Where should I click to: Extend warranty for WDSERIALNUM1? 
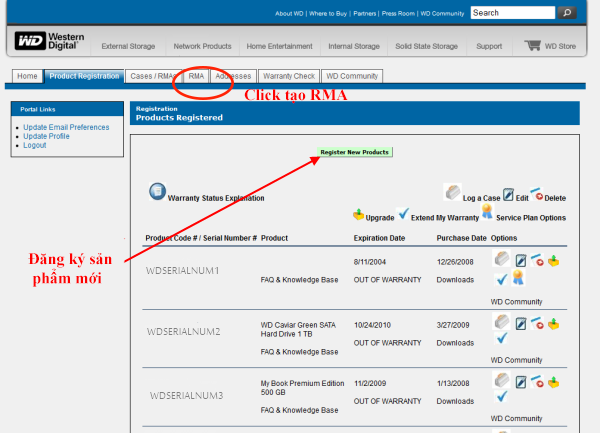(501, 279)
